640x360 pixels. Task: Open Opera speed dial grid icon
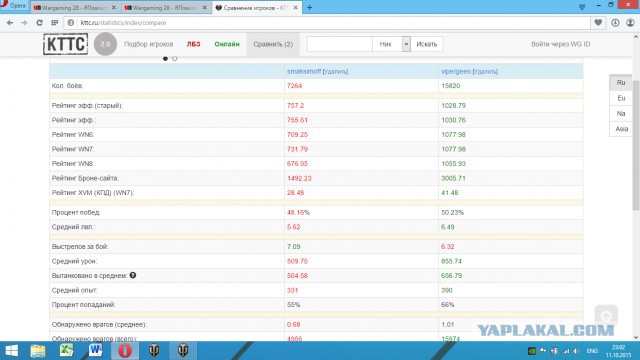(x=54, y=23)
